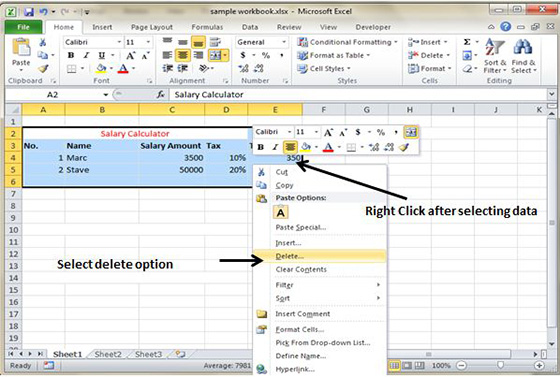Toggle Wrap Text in the ribbon
The width and height of the screenshot is (560, 377).
(x=215, y=42)
